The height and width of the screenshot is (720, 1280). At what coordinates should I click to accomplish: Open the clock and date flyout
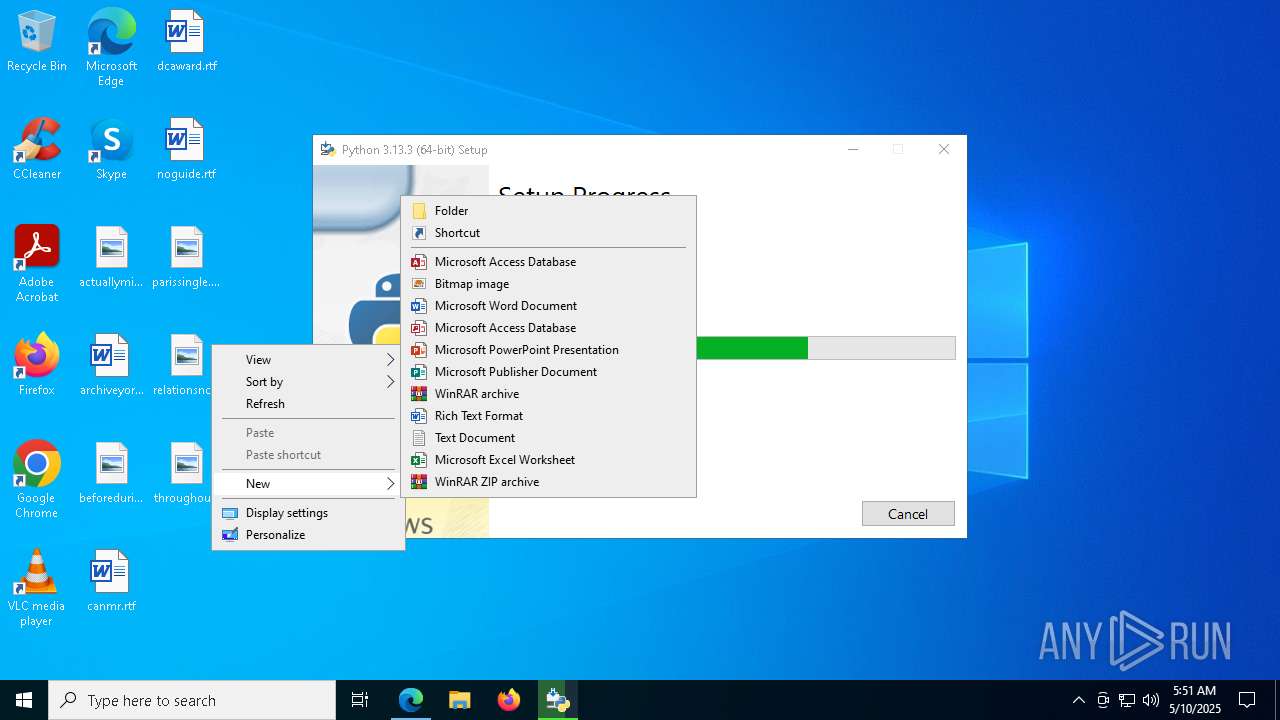click(1194, 700)
